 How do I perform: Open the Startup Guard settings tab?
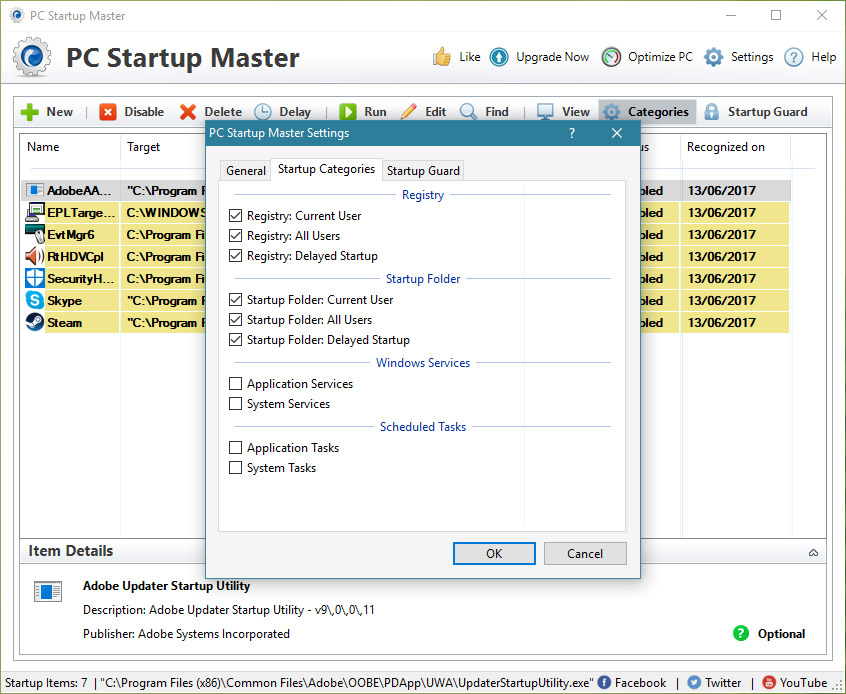click(423, 171)
